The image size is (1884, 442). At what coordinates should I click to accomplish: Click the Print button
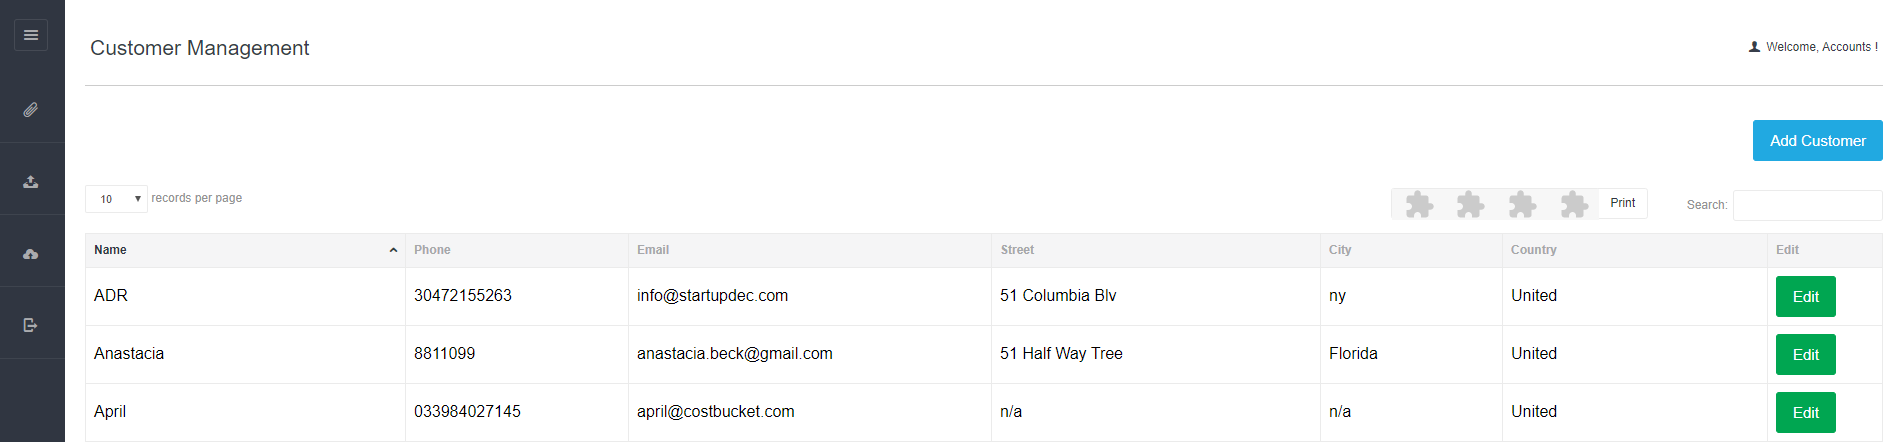click(x=1622, y=203)
